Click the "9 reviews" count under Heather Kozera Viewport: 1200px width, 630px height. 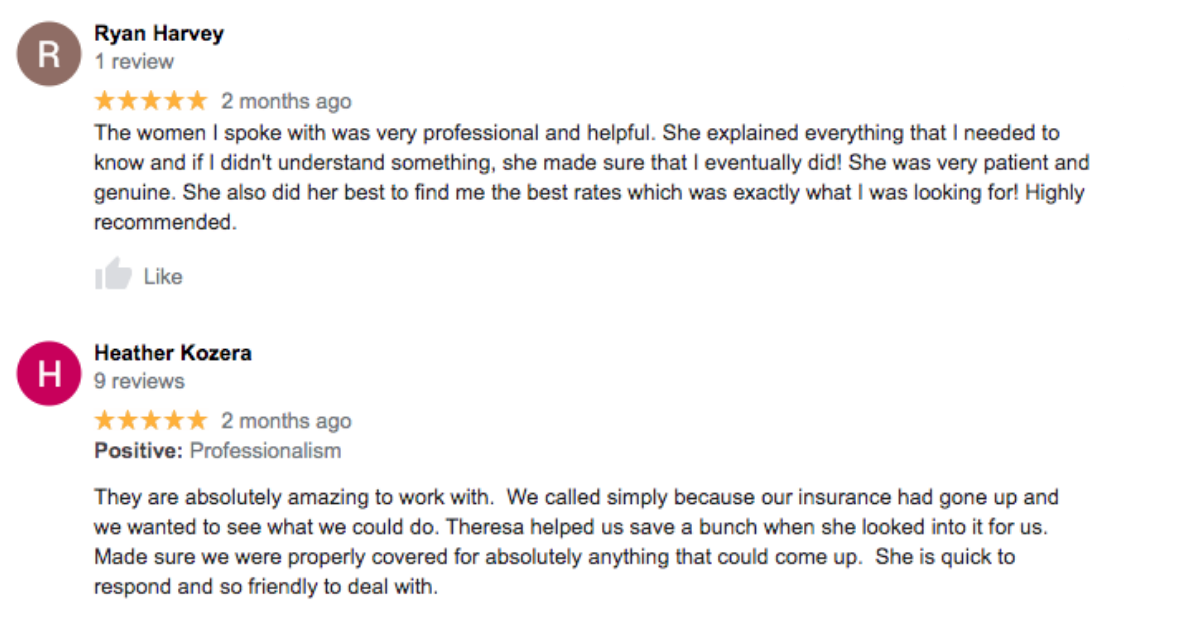[139, 382]
